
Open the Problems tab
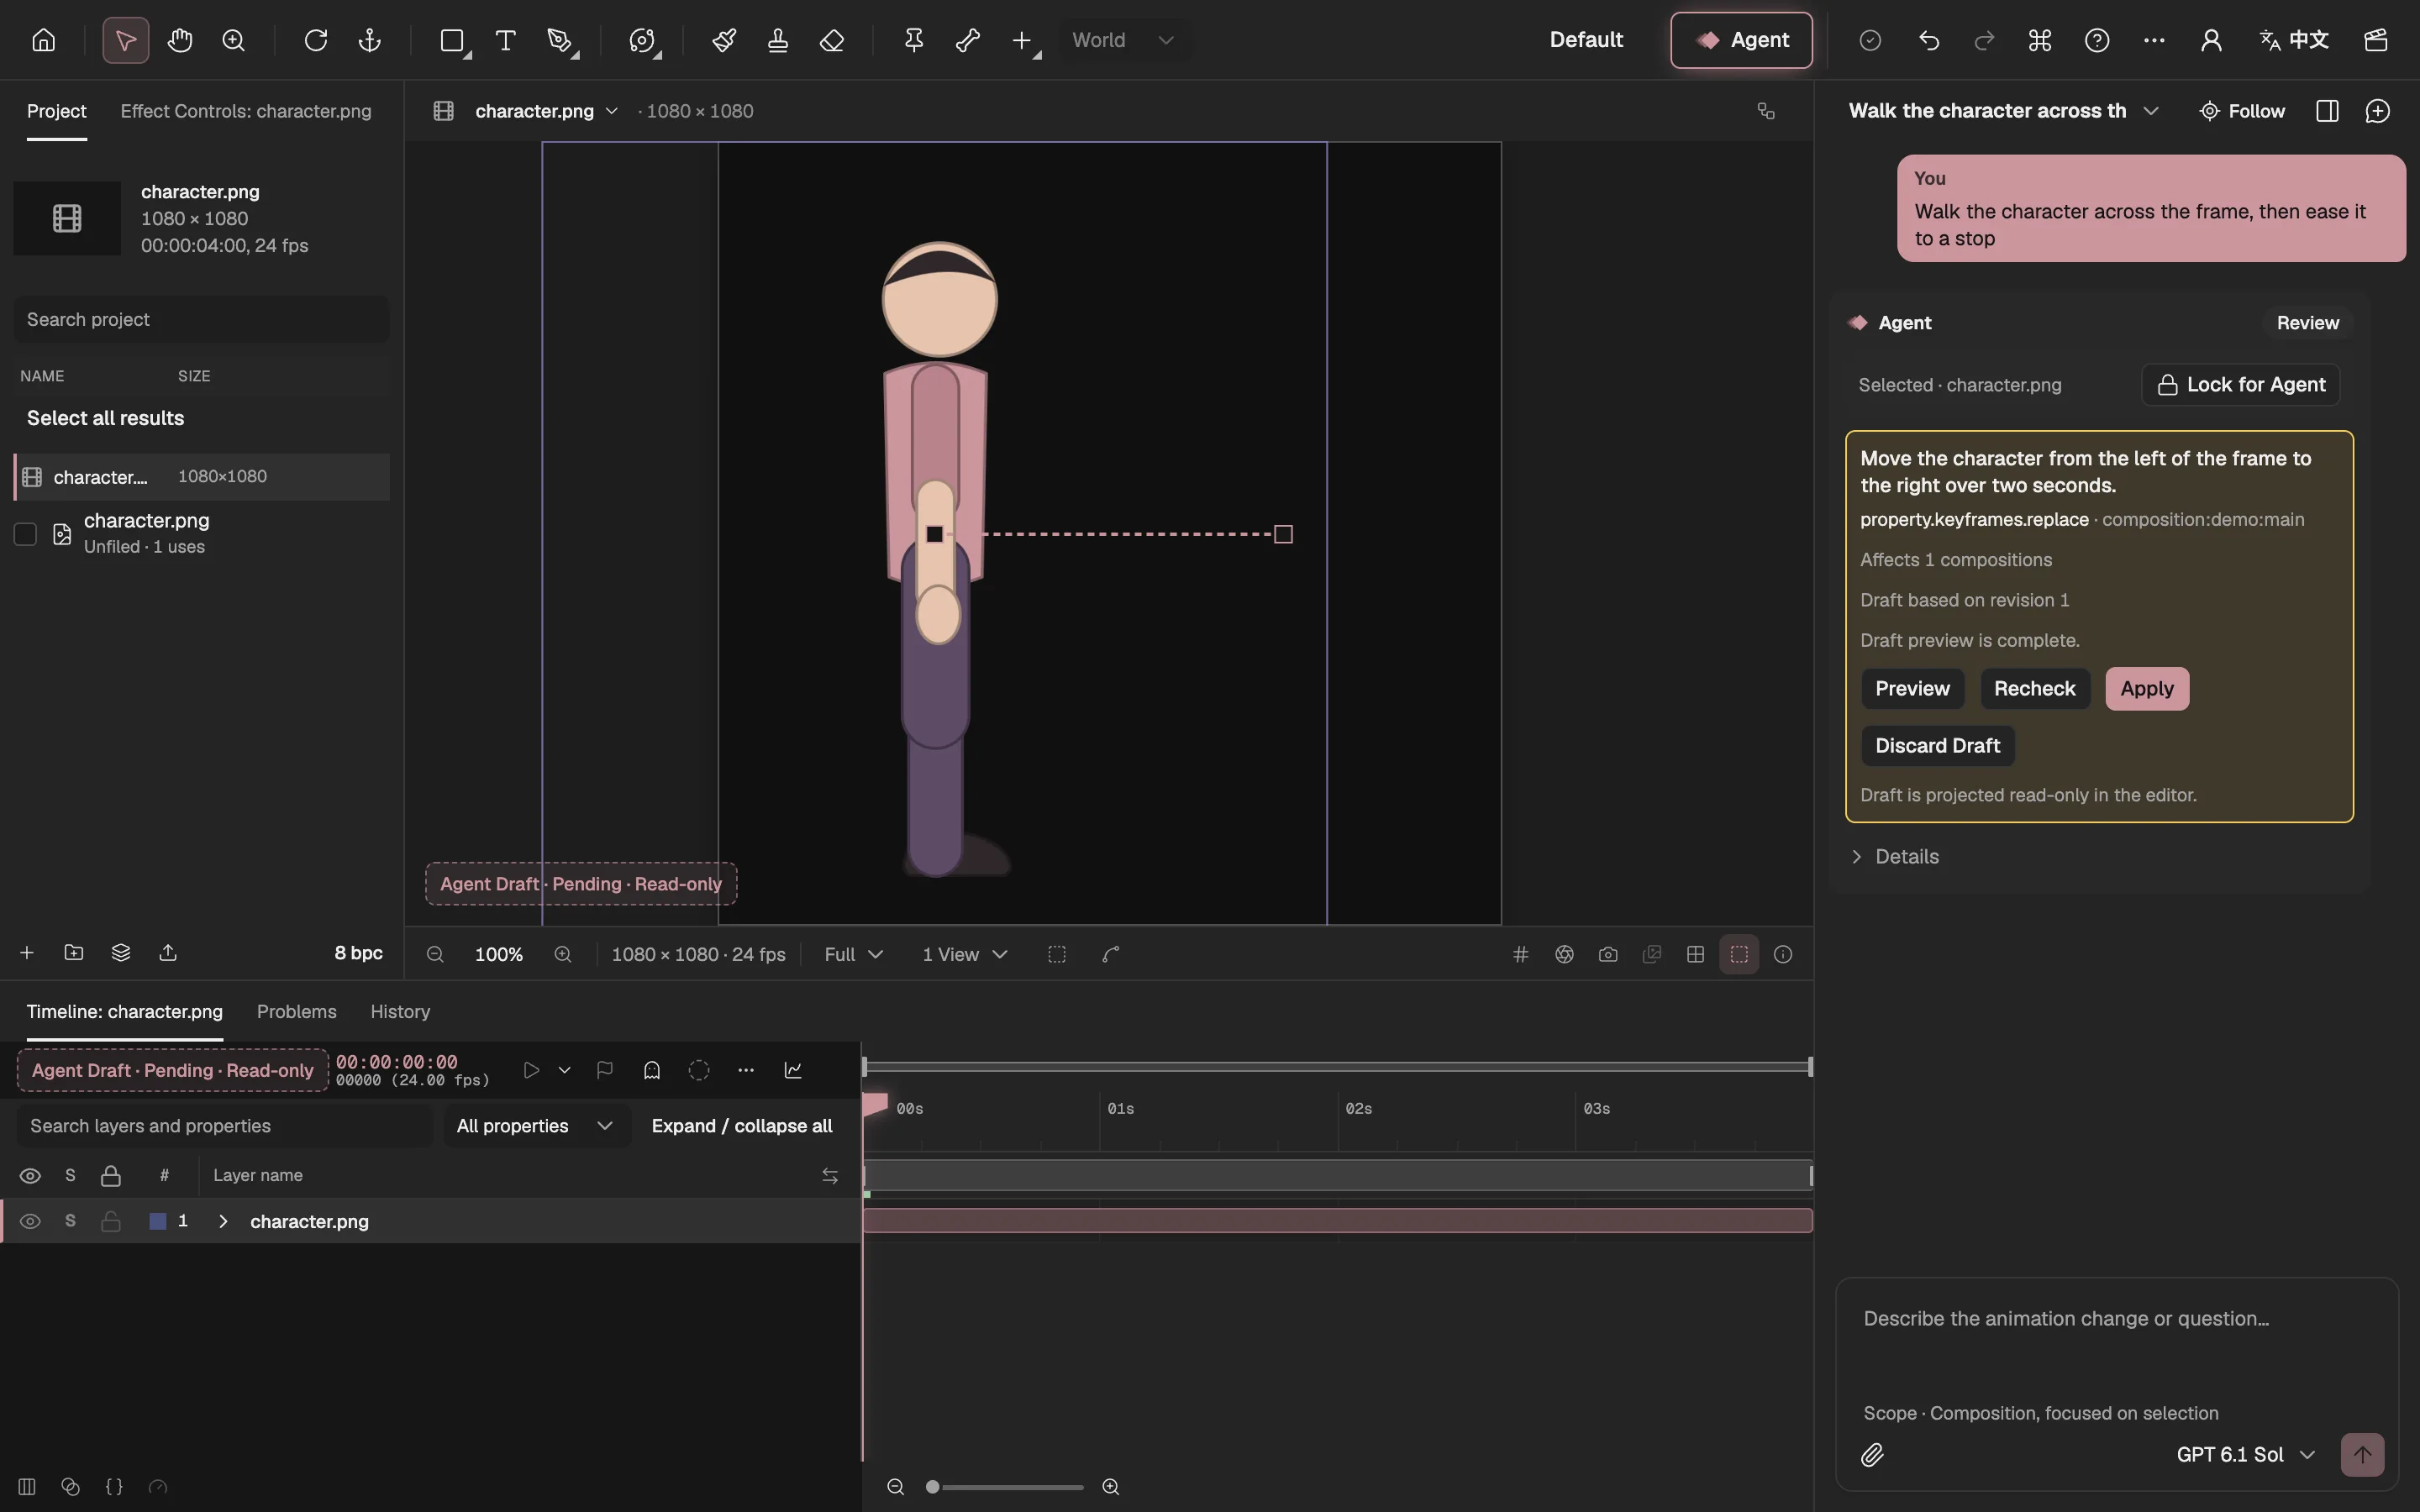pos(297,1011)
